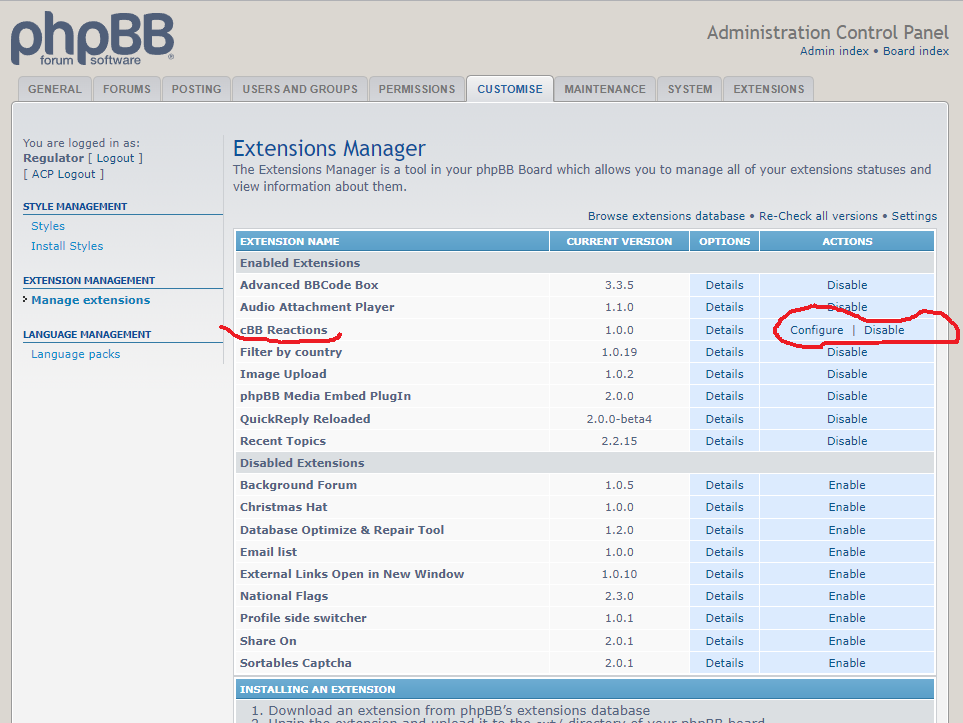View Details for Email list

pos(724,552)
